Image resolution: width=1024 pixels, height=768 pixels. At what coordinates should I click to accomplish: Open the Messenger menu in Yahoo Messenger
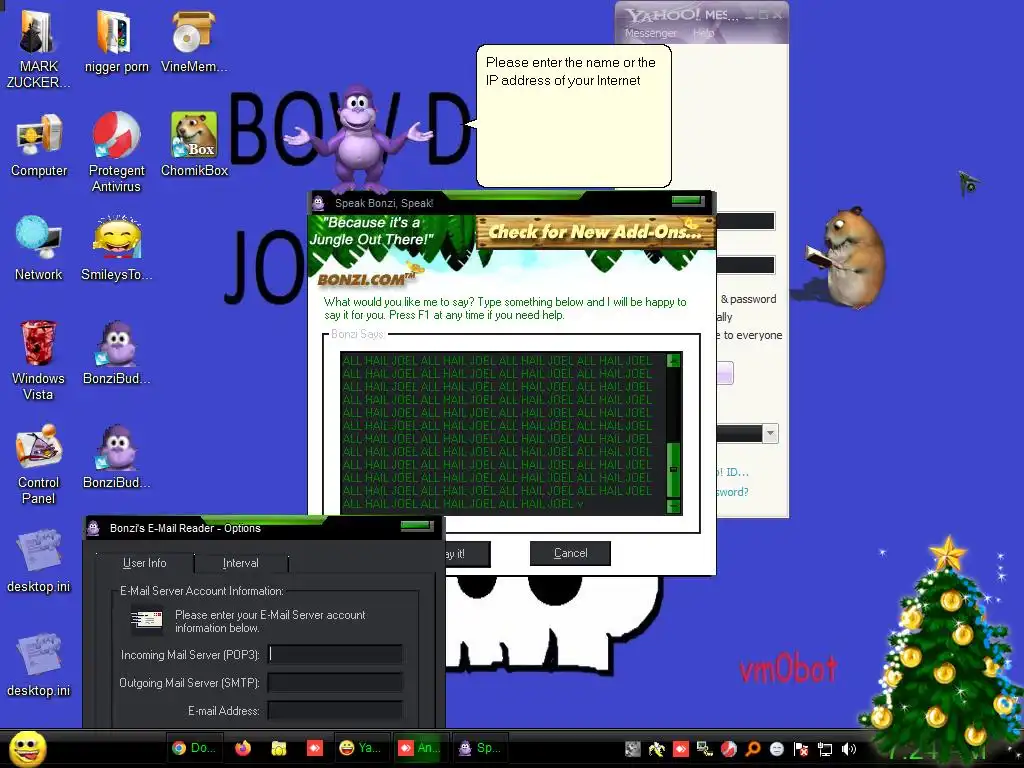[x=650, y=33]
